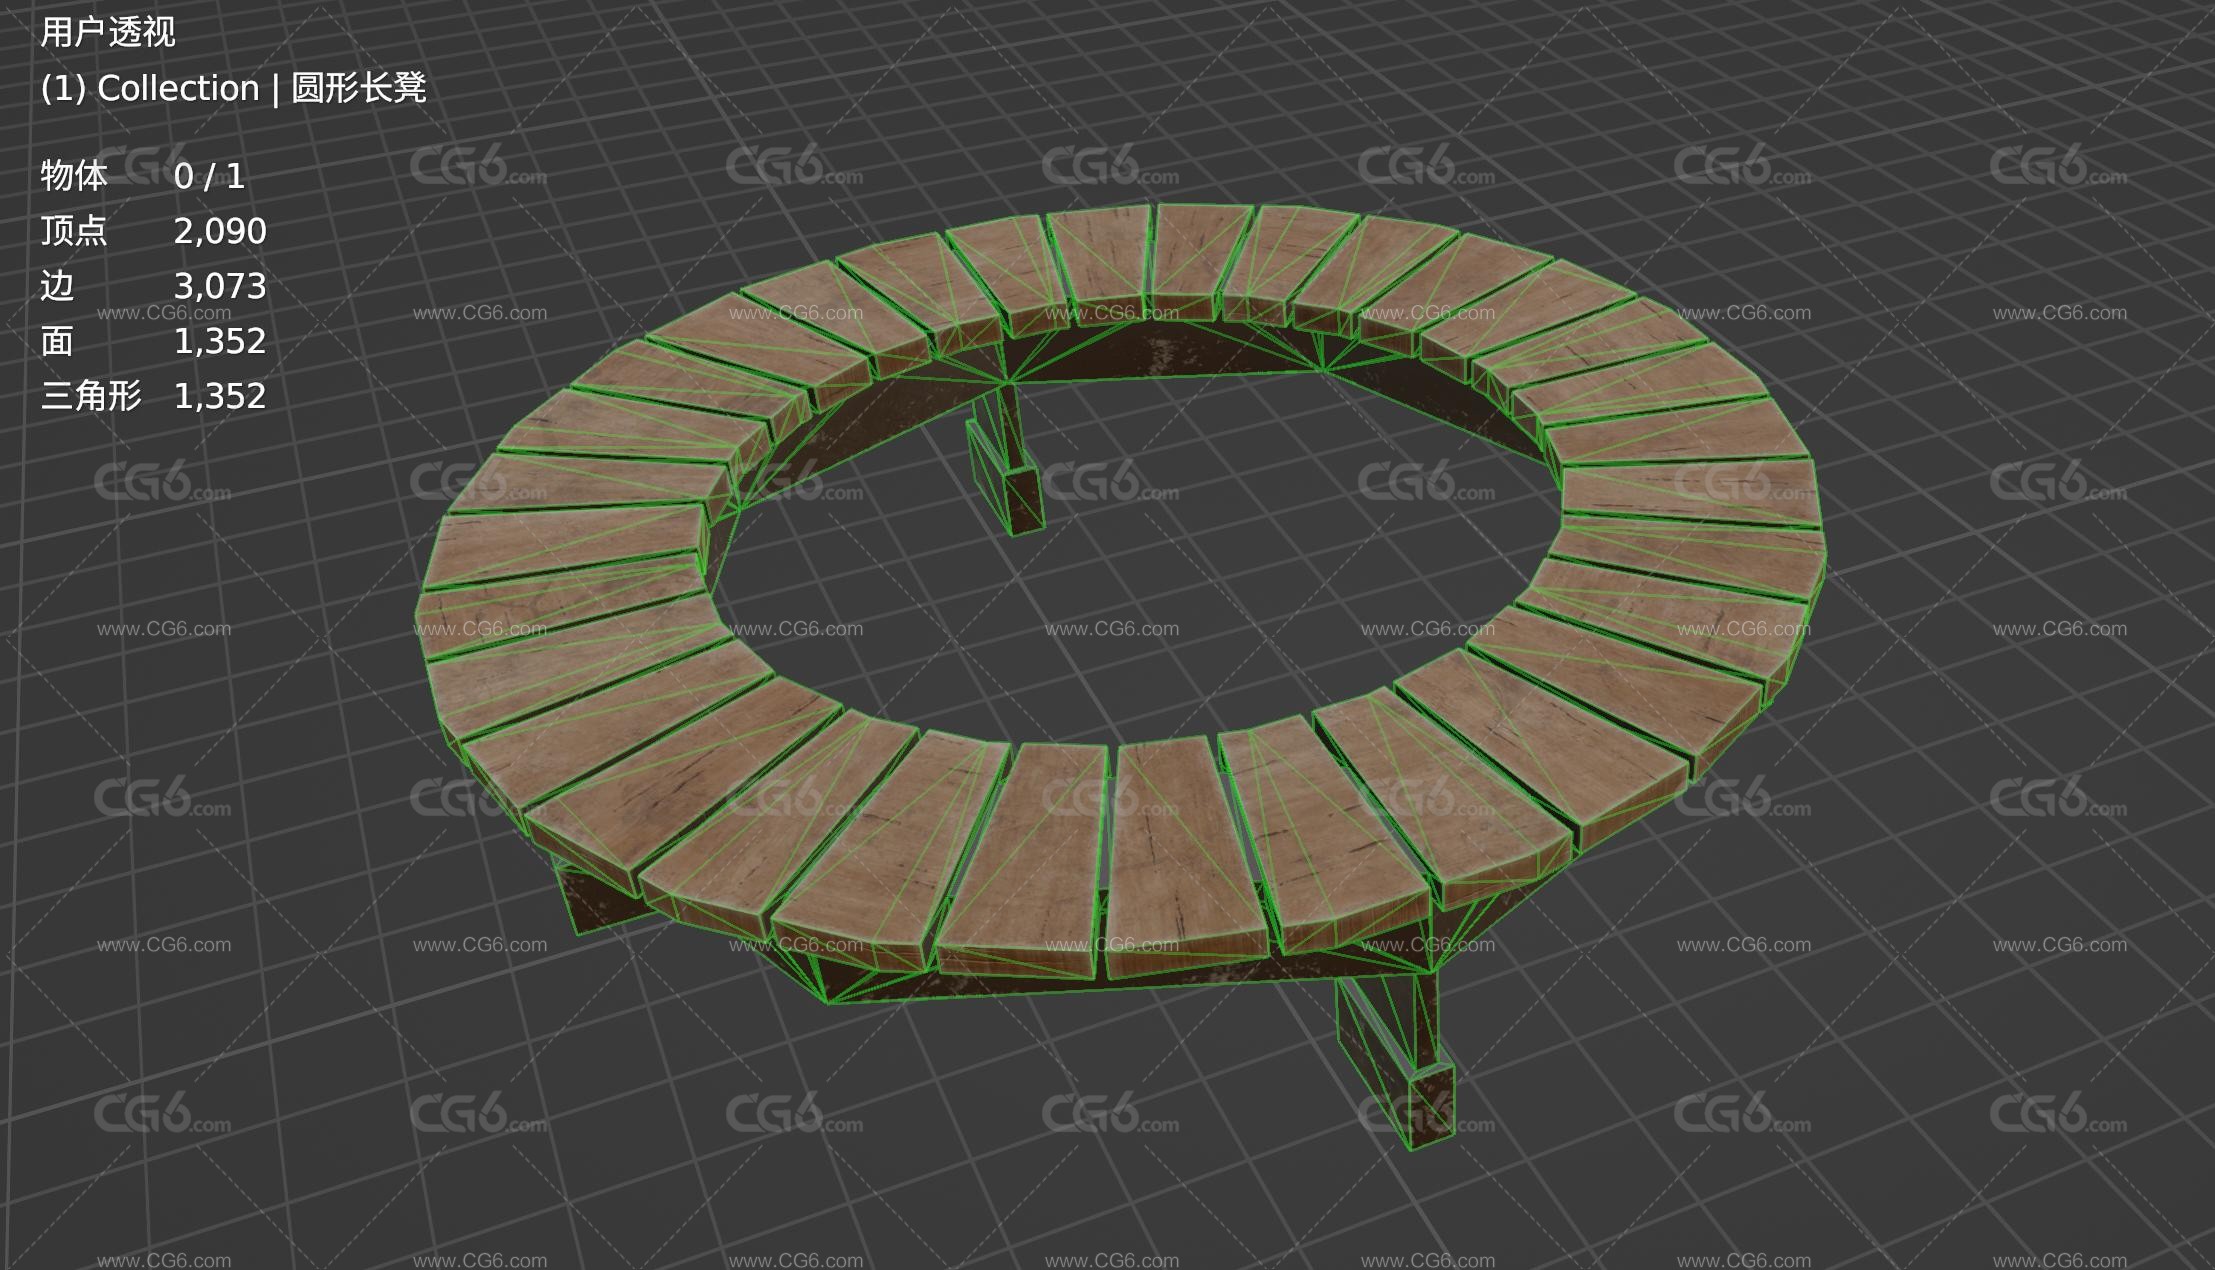Click the 面 statistics label
This screenshot has height=1270, width=2215.
point(57,341)
